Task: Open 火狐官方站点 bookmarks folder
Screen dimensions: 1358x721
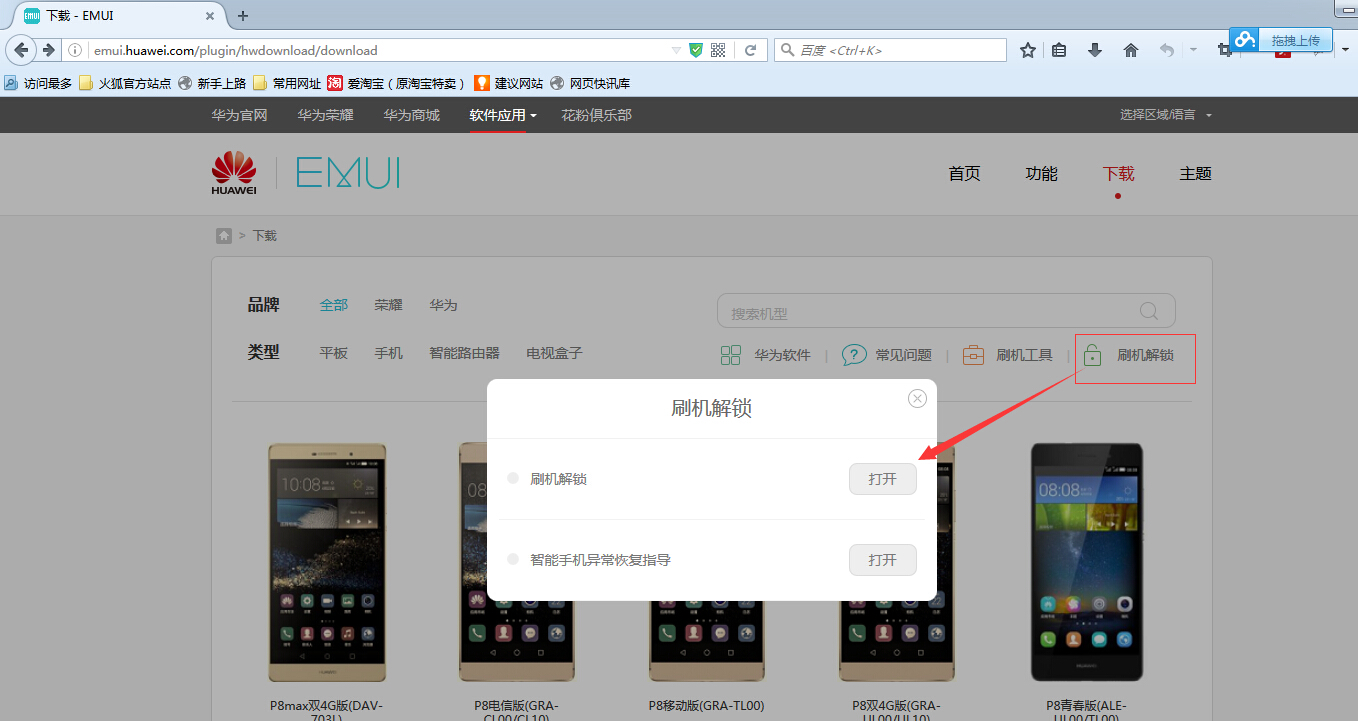Action: coord(125,83)
